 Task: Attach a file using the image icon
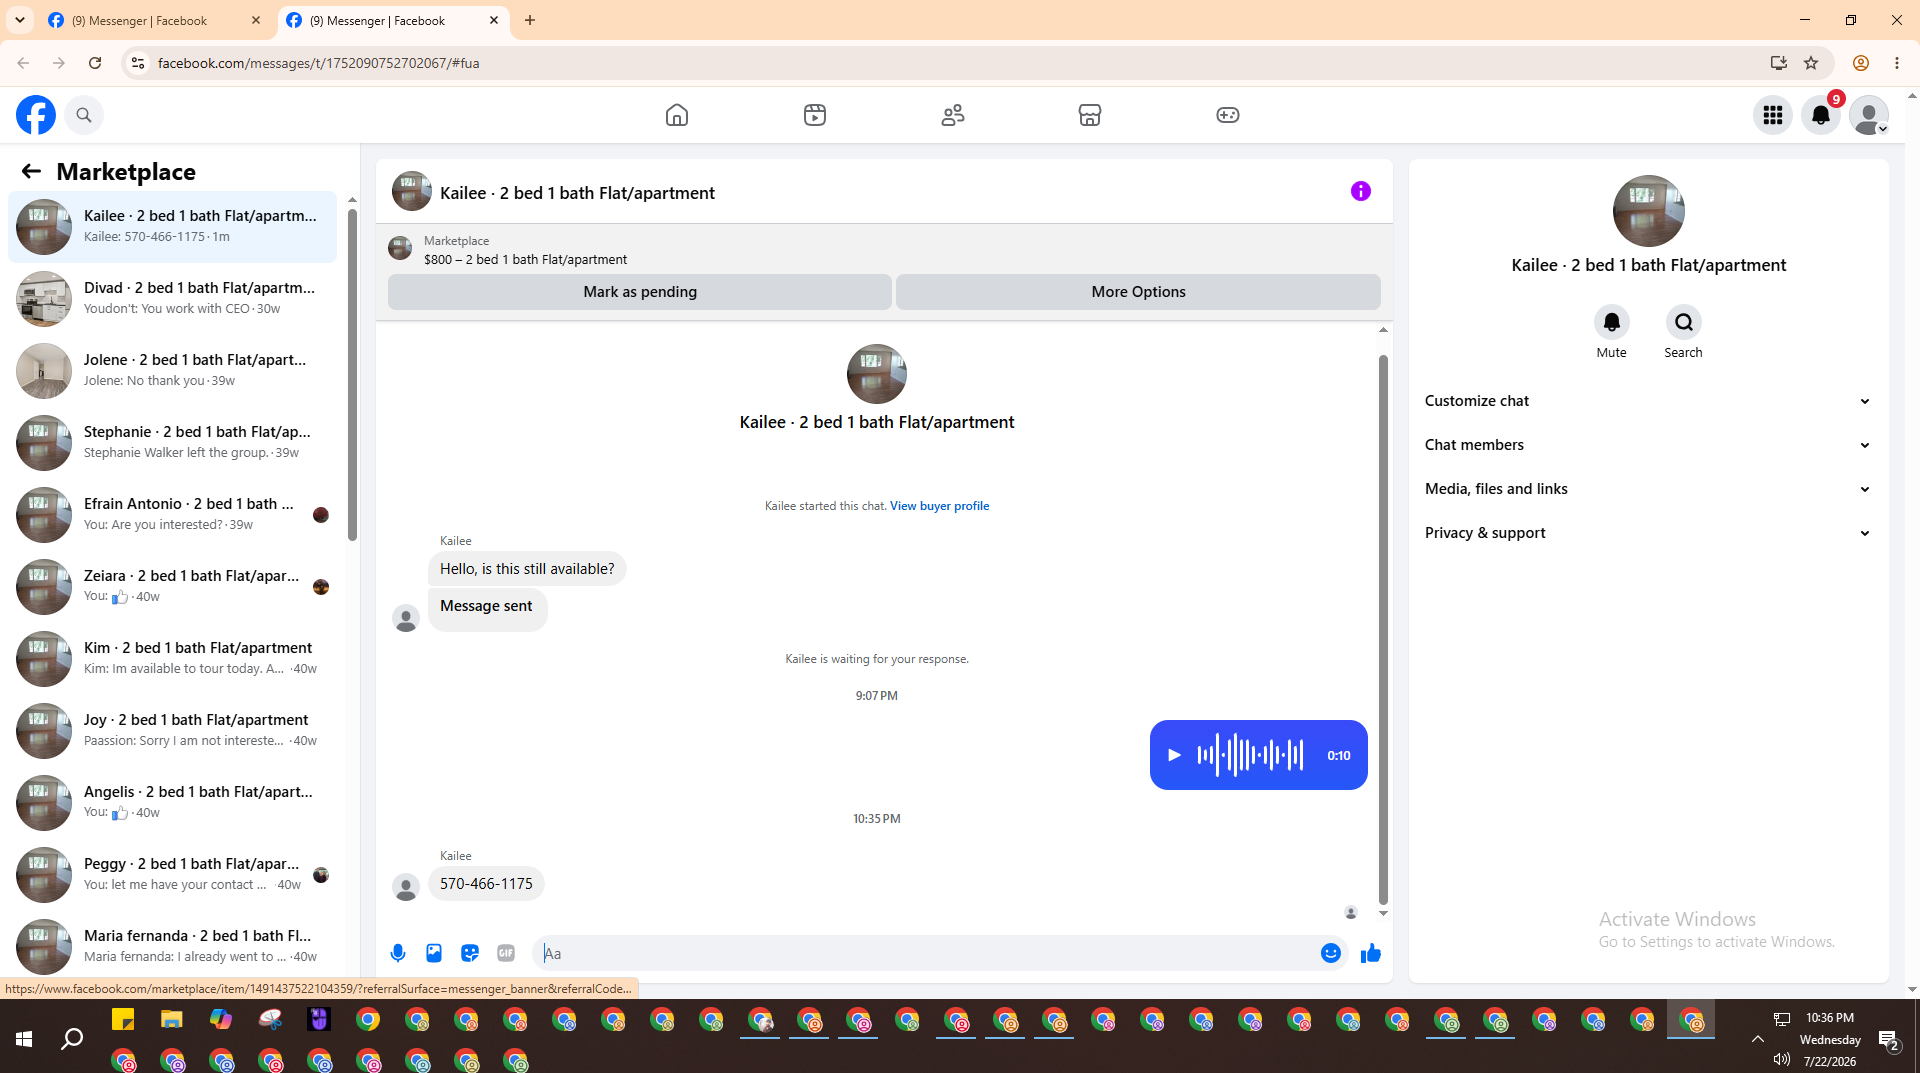tap(434, 953)
